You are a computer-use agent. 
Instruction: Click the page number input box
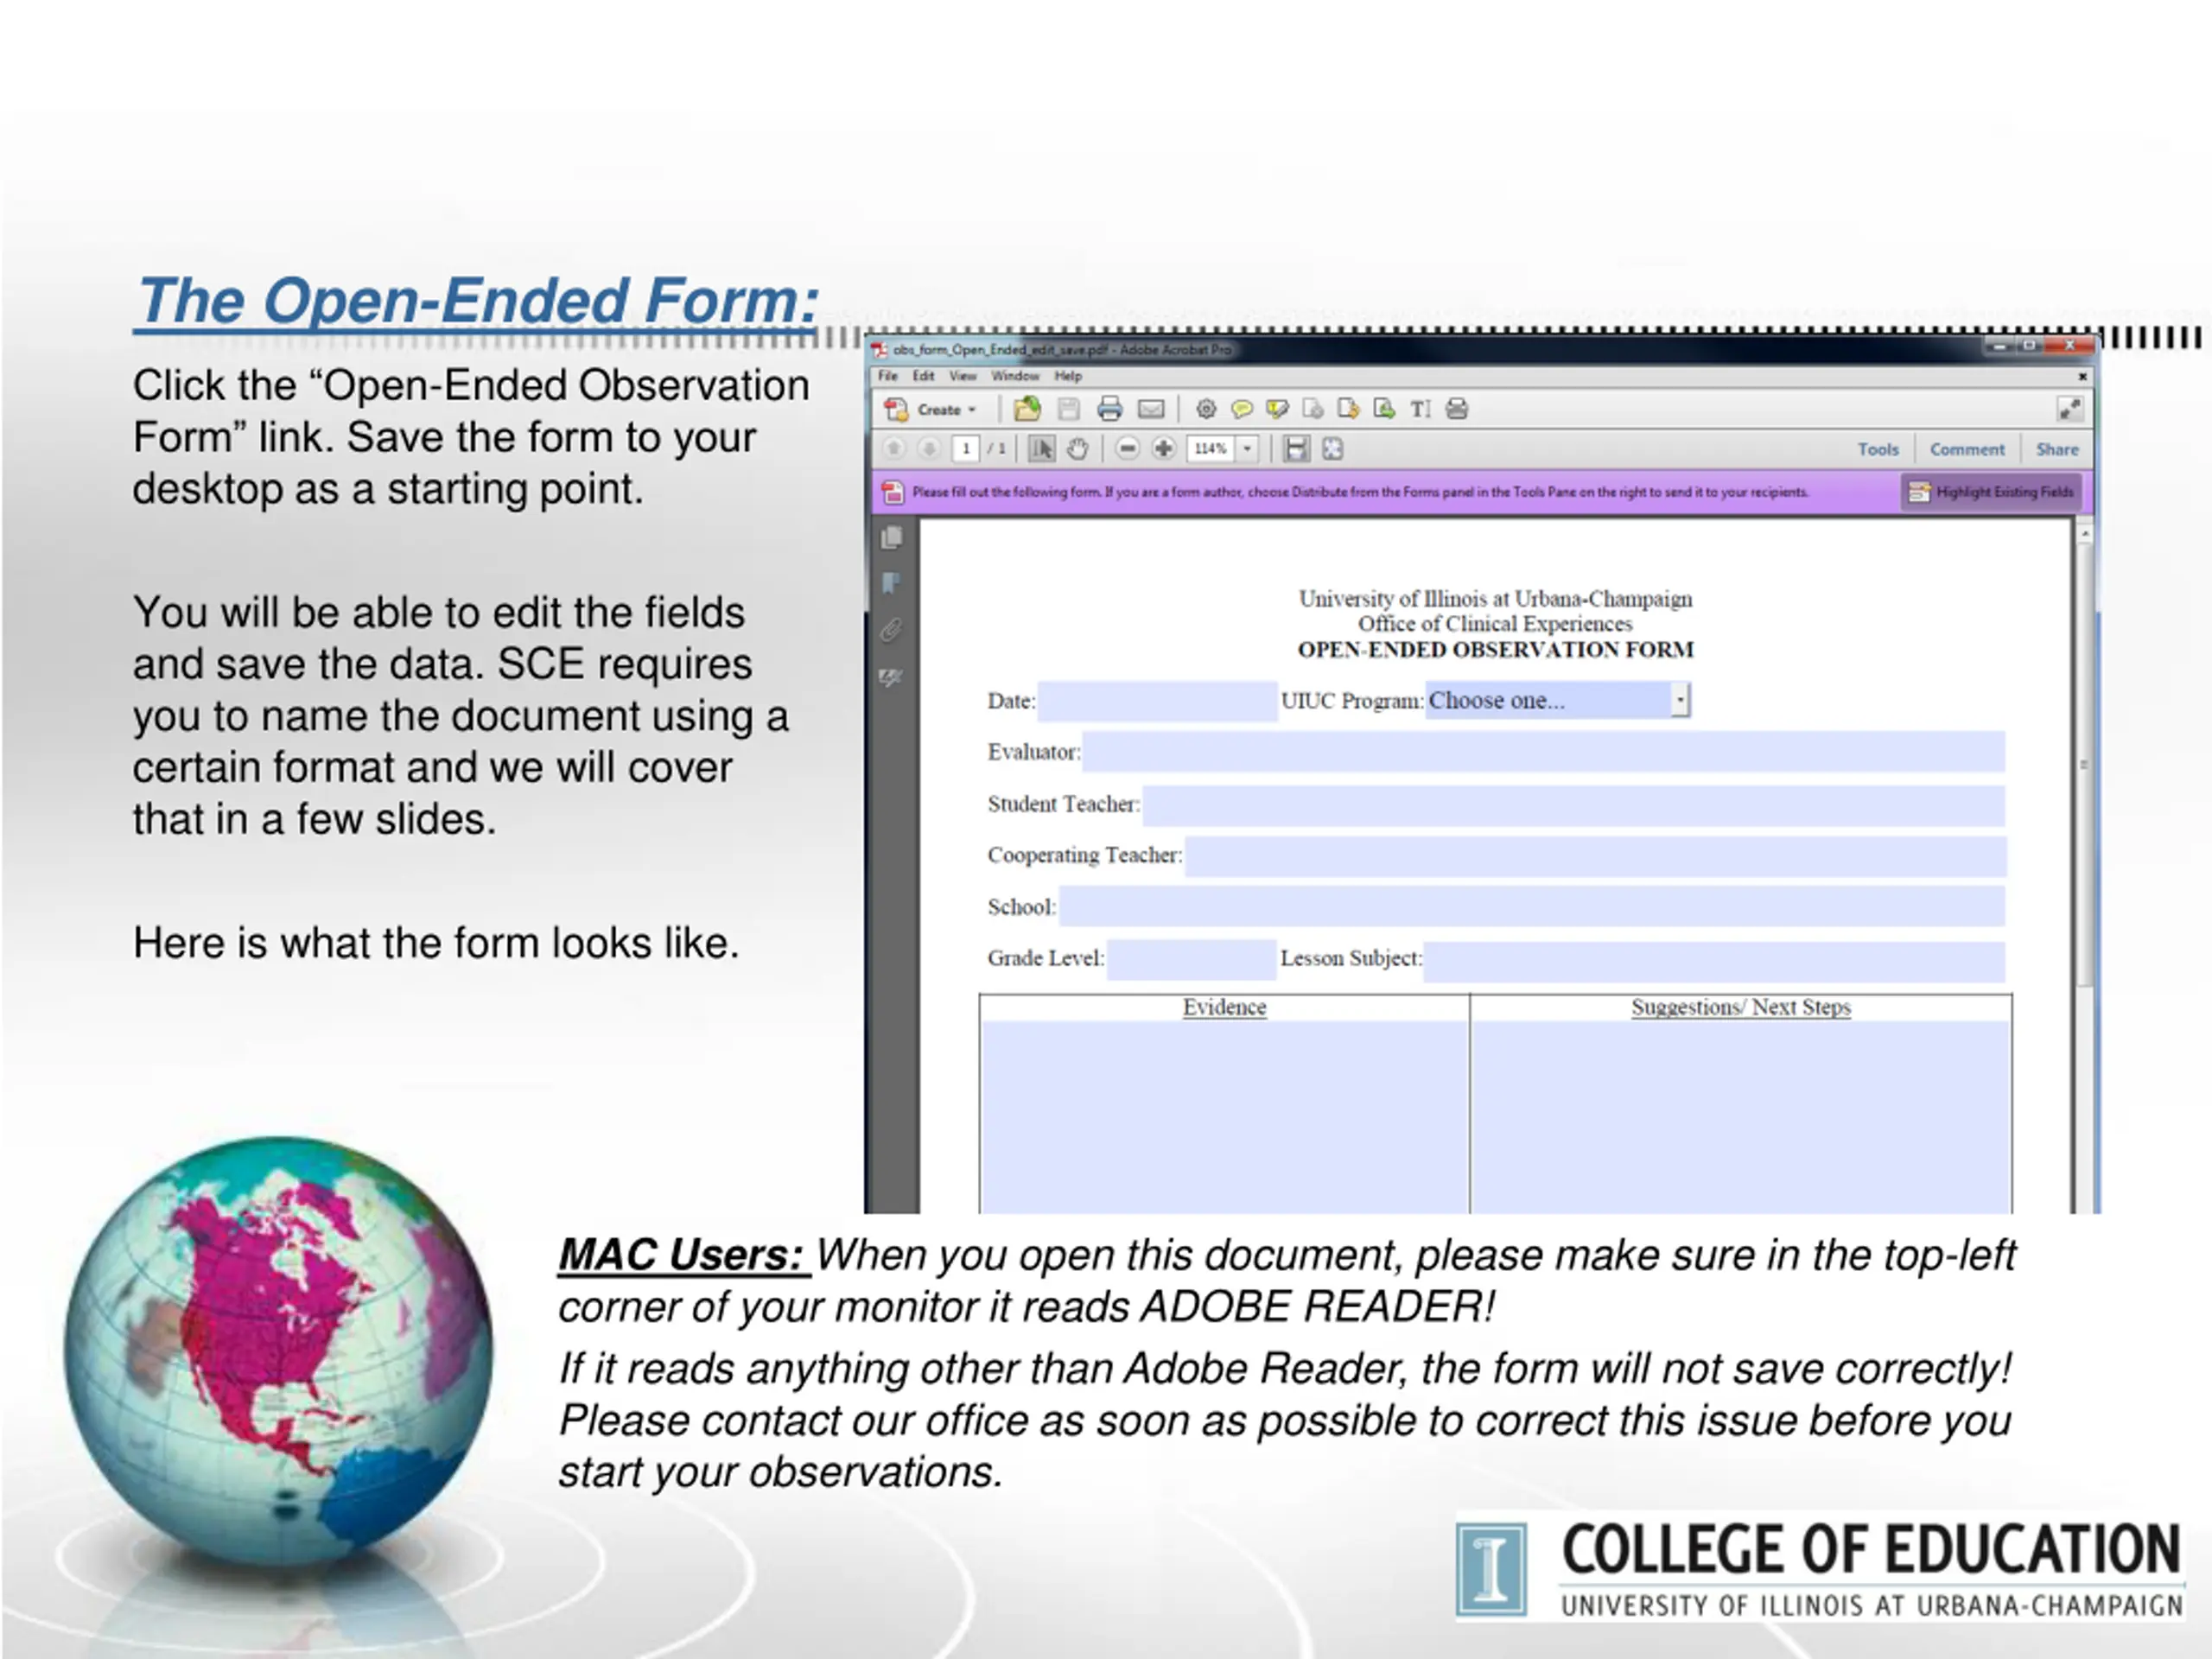tap(965, 449)
